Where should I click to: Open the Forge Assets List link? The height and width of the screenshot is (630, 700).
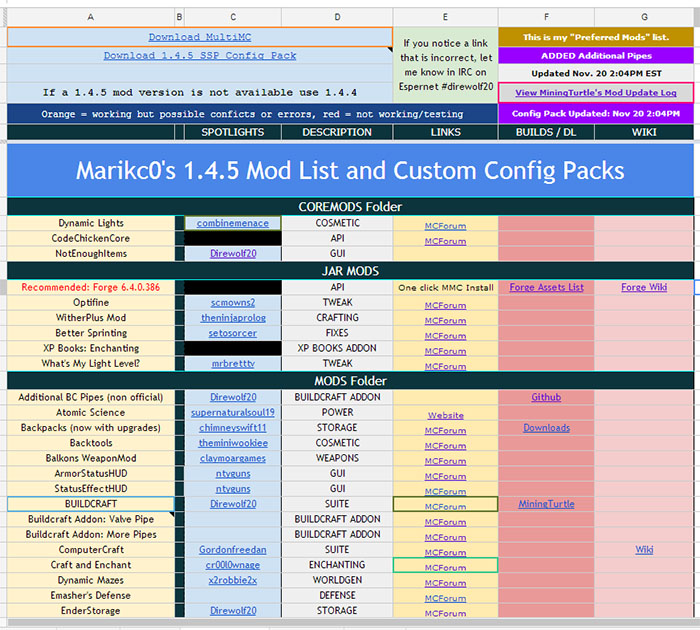click(546, 288)
